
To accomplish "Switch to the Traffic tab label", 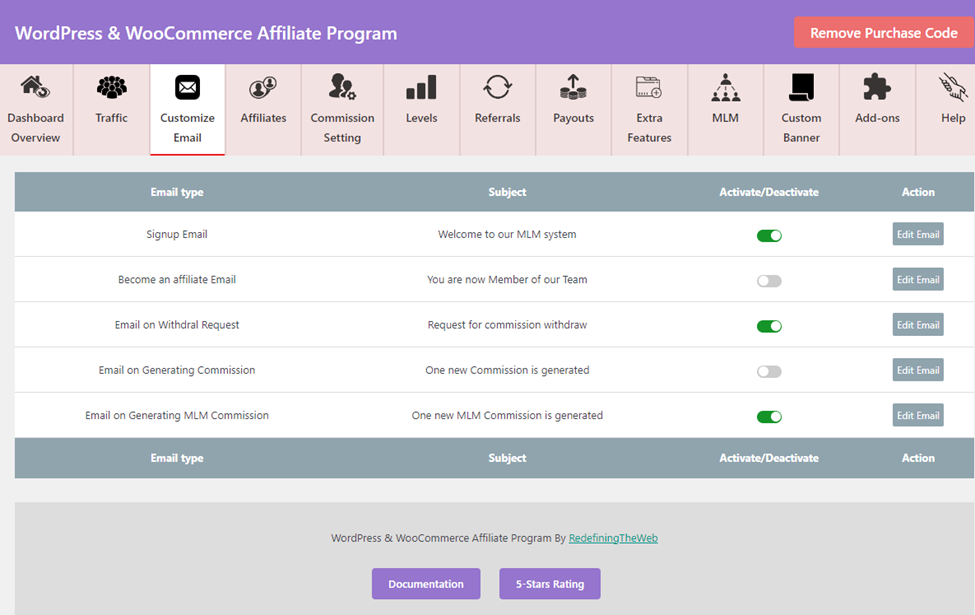I will click(x=111, y=118).
